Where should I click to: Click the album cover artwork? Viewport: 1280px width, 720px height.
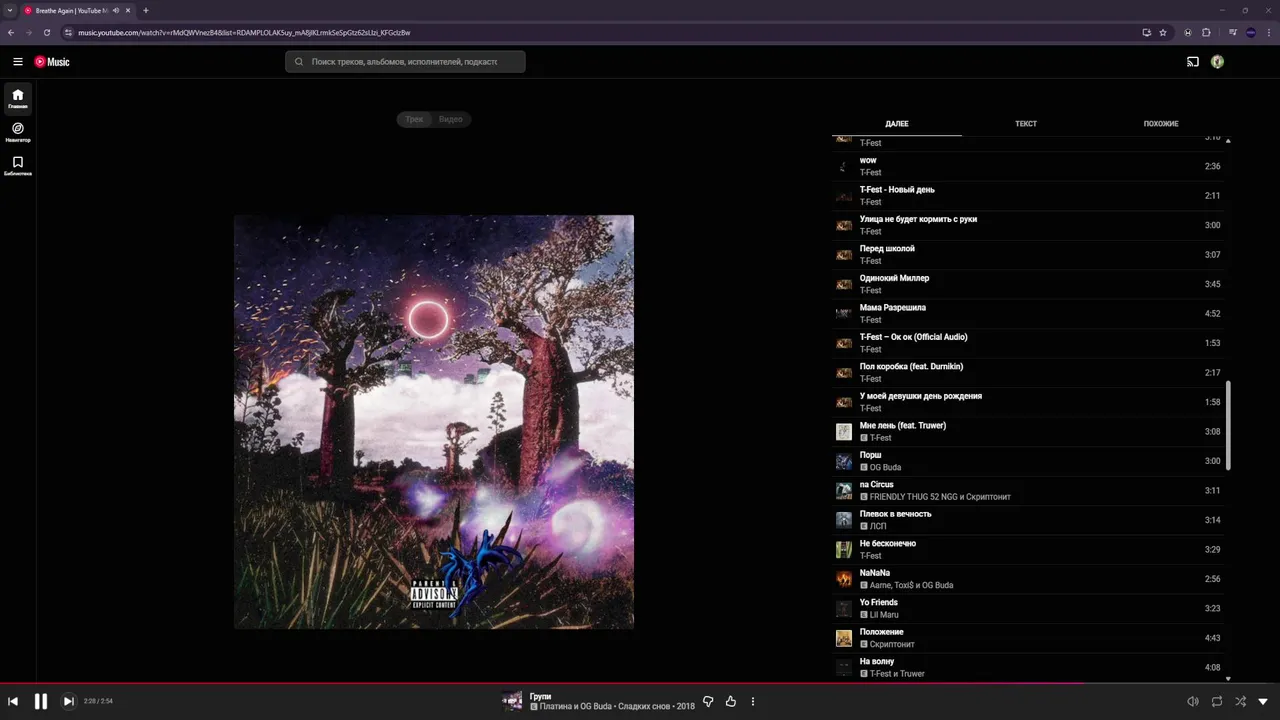coord(434,422)
